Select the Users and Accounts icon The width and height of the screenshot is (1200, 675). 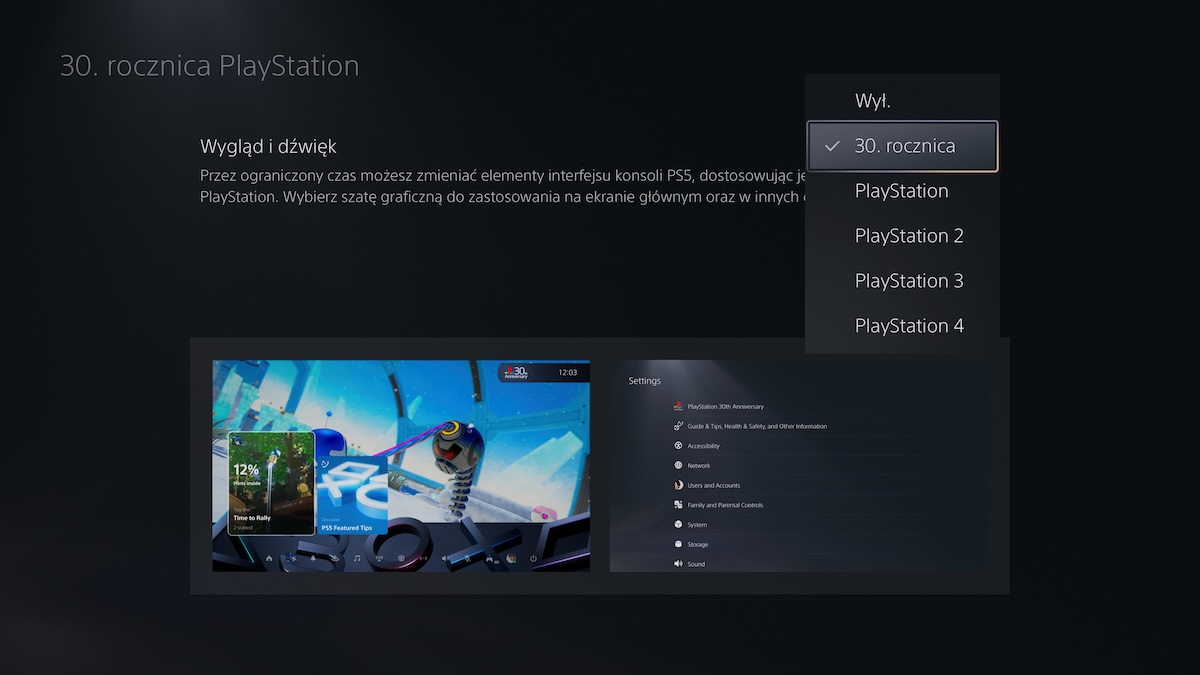(678, 485)
